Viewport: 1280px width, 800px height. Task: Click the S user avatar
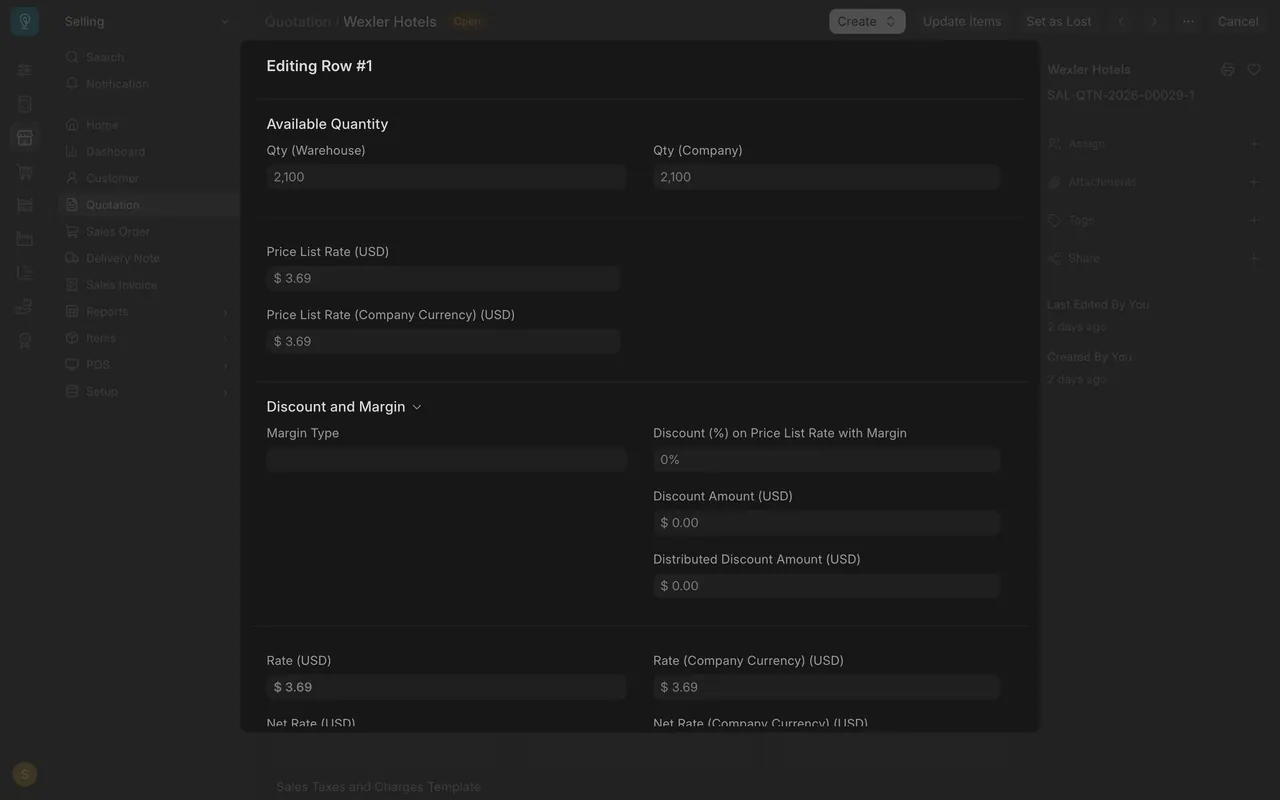(25, 774)
